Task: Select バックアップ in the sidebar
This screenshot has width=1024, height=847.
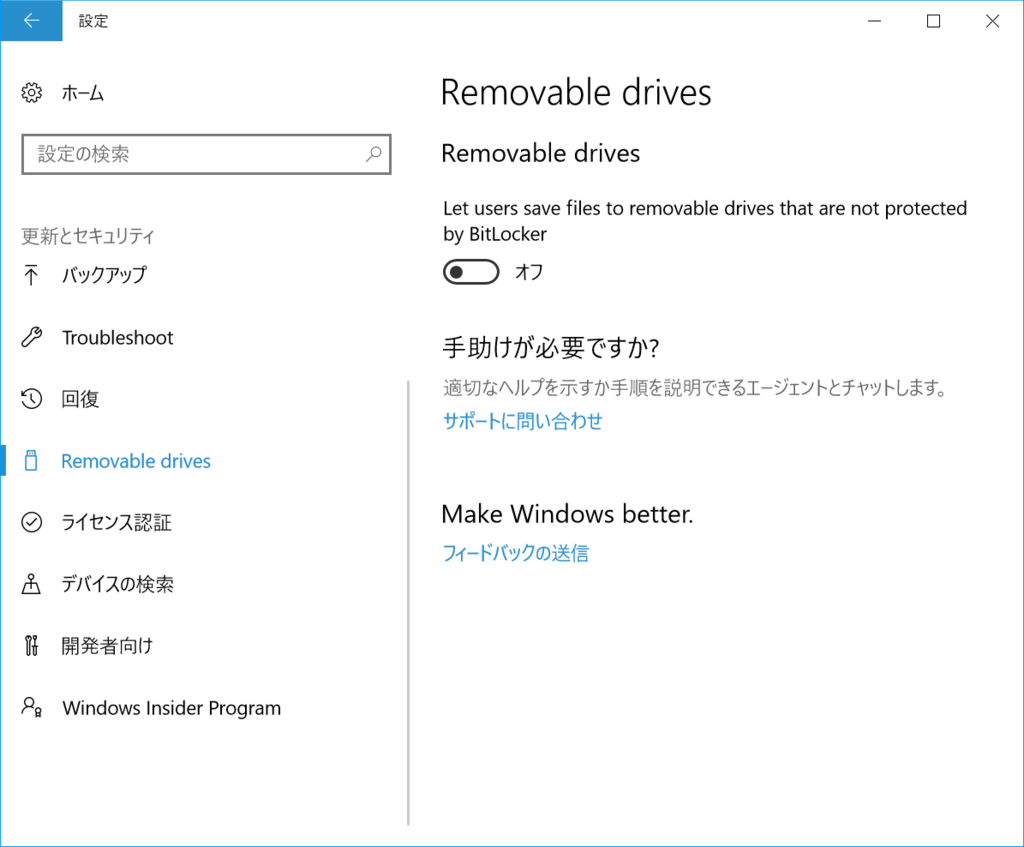Action: (x=104, y=275)
